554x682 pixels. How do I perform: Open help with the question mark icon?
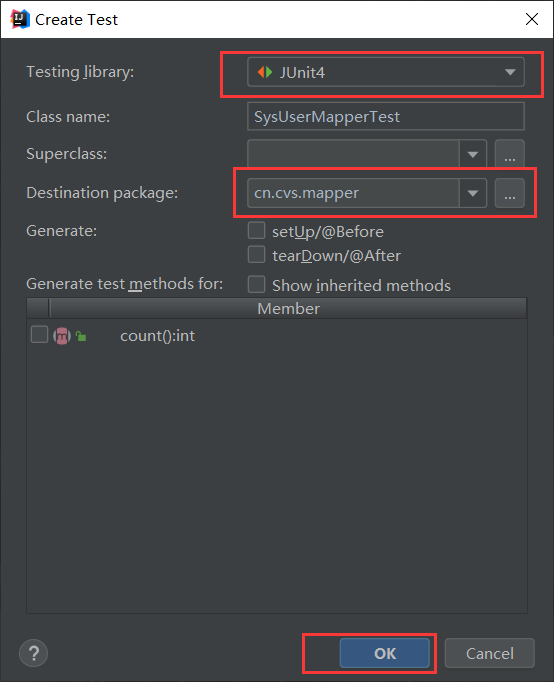pyautogui.click(x=33, y=653)
